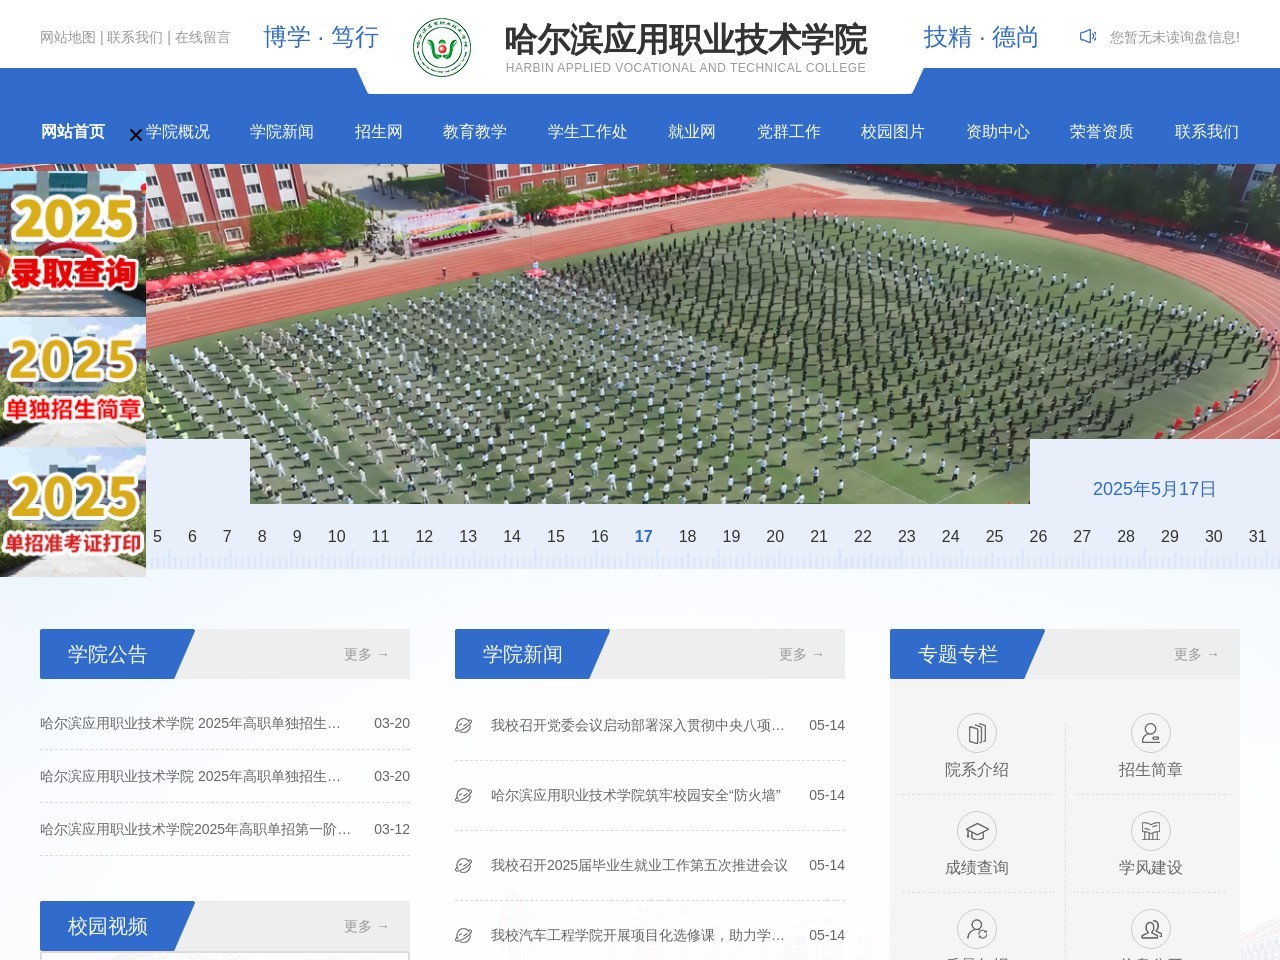Open 联系我们 in navigation bar
1280x960 pixels.
(1207, 132)
